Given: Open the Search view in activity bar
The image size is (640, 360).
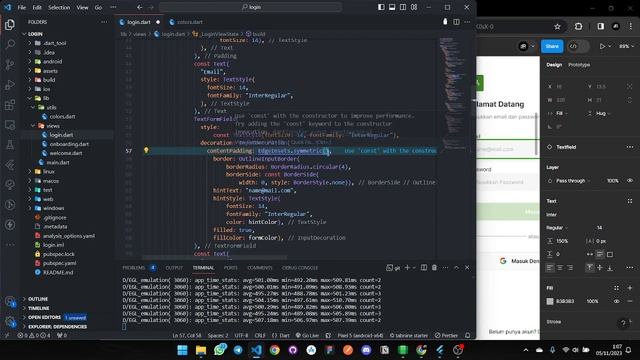Looking at the screenshot, I should [x=10, y=44].
